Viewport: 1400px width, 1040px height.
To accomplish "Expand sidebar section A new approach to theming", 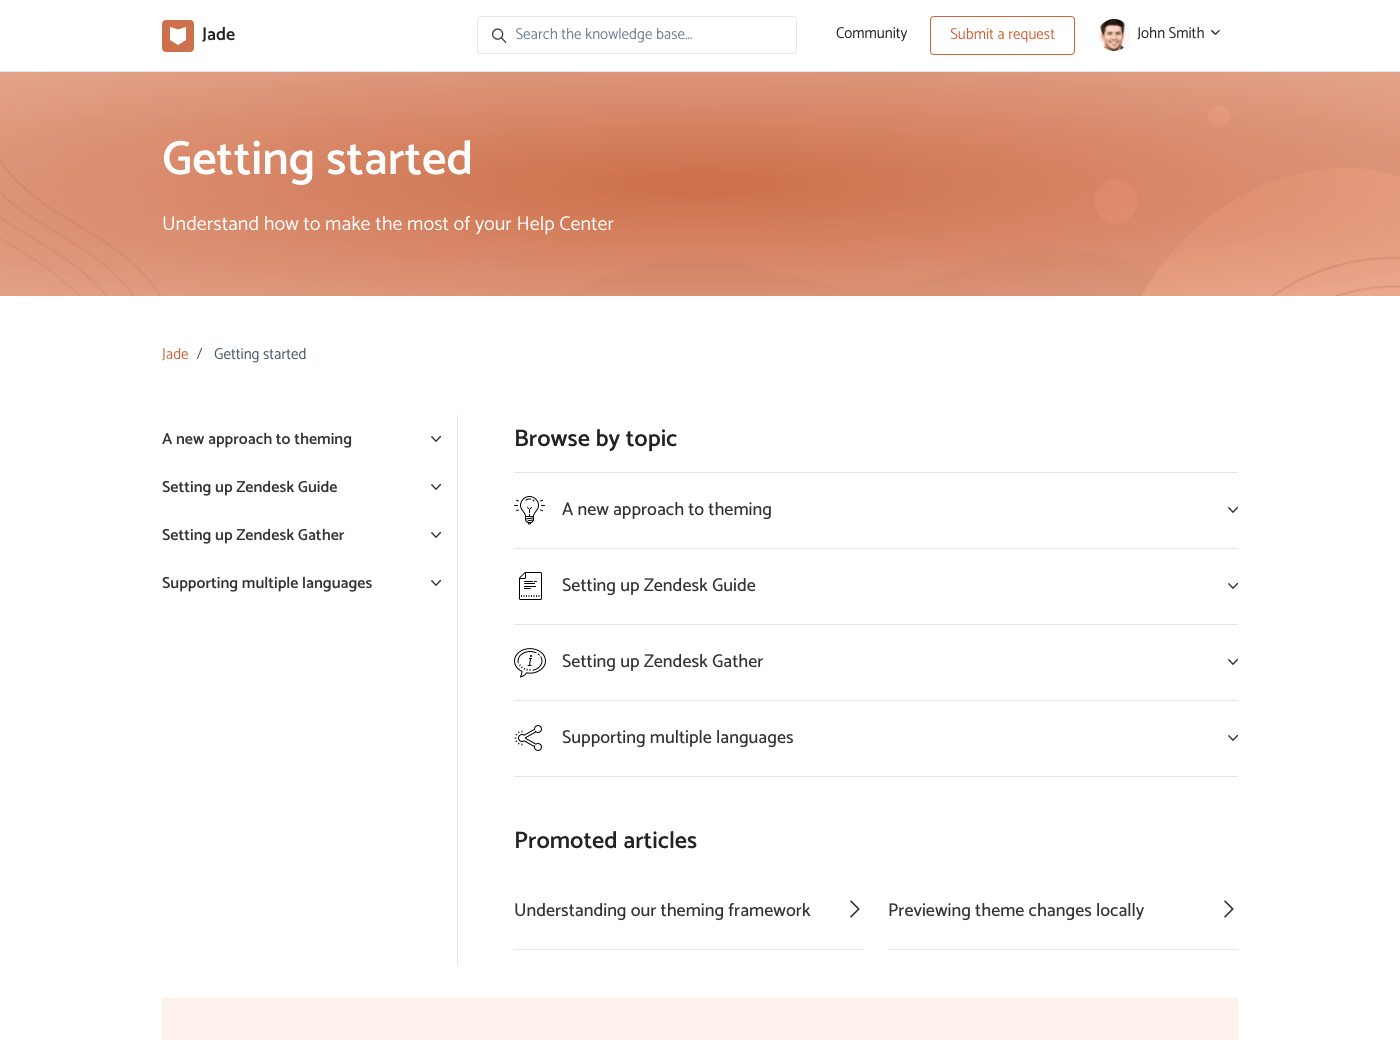I will coord(436,439).
